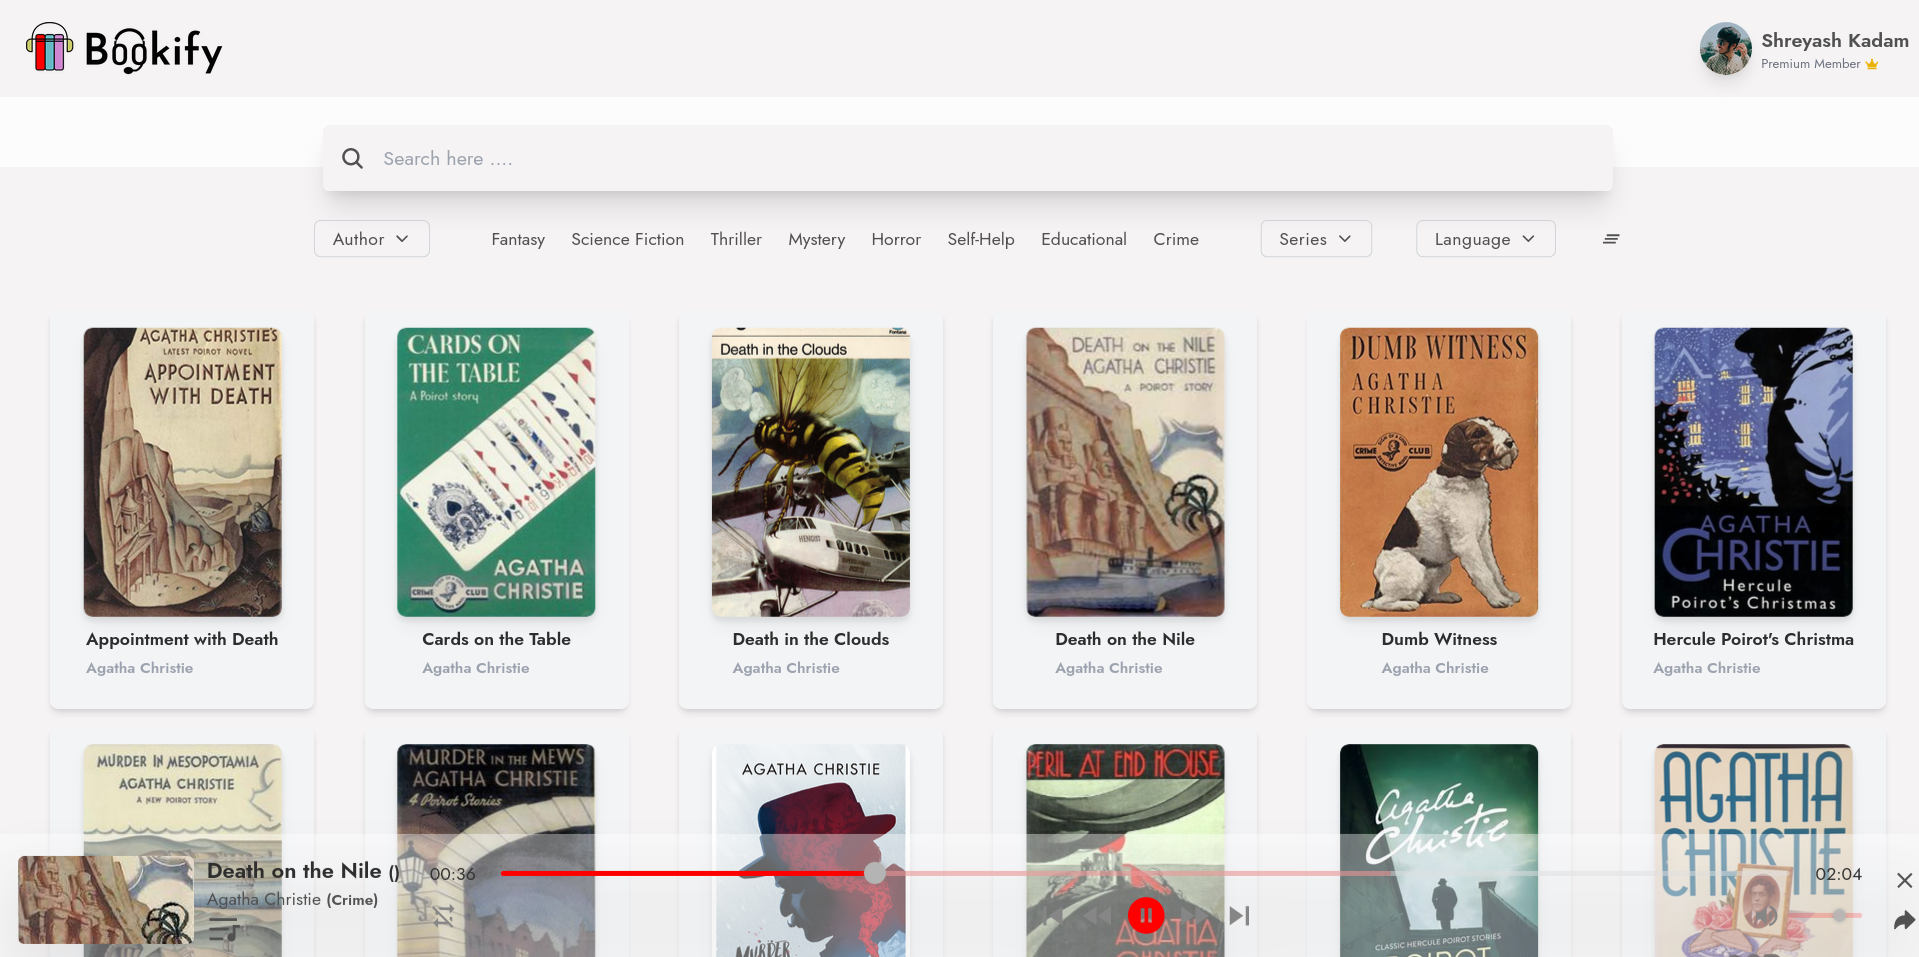The image size is (1919, 957).
Task: Click Agatha Christie under Dumb Witness
Action: (1435, 668)
